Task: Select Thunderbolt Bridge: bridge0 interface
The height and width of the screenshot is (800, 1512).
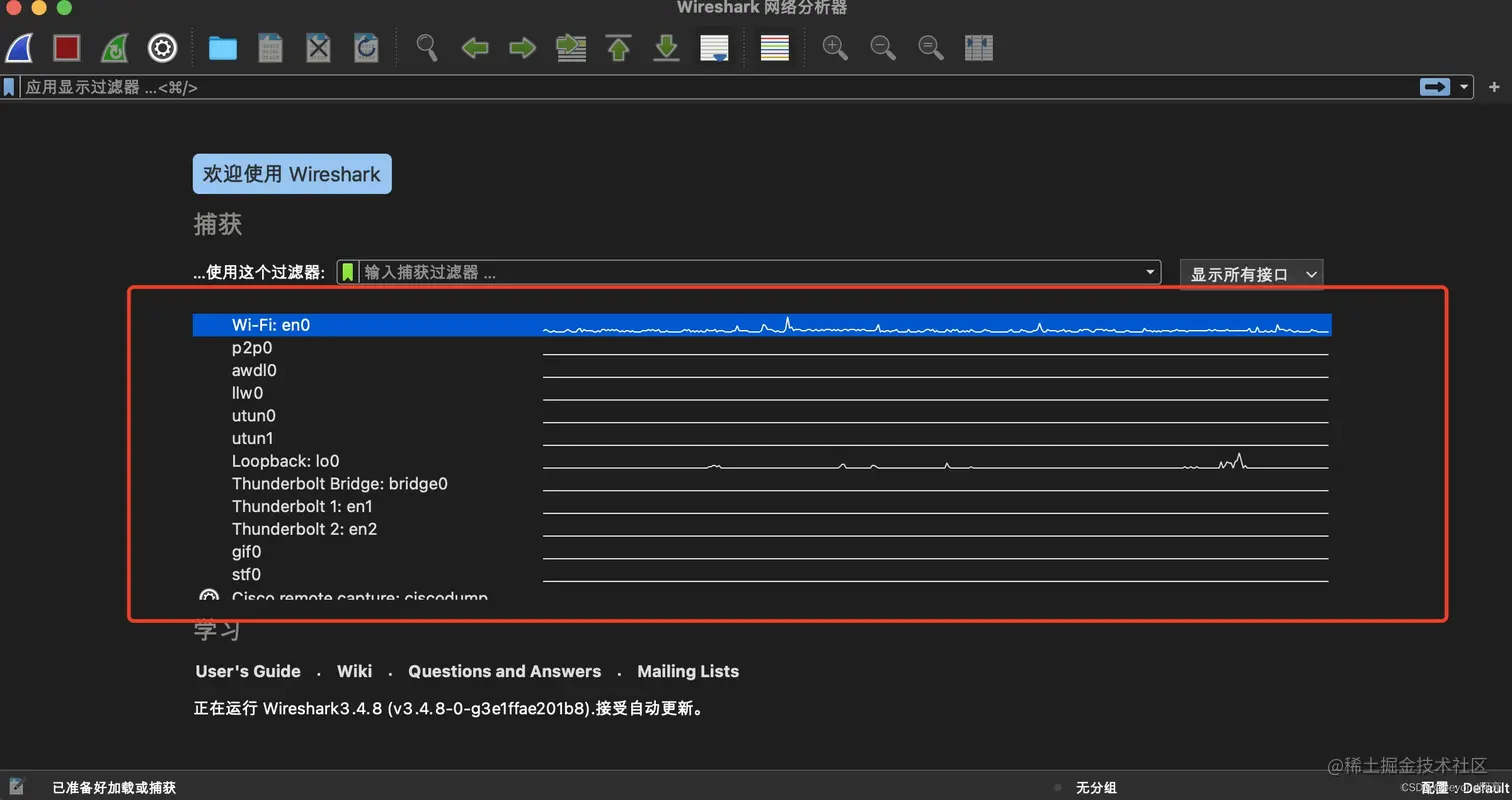Action: (x=762, y=484)
